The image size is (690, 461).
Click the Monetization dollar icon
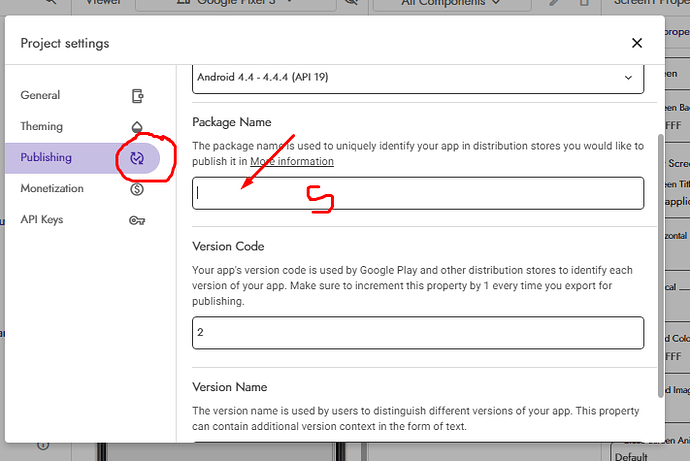(137, 189)
